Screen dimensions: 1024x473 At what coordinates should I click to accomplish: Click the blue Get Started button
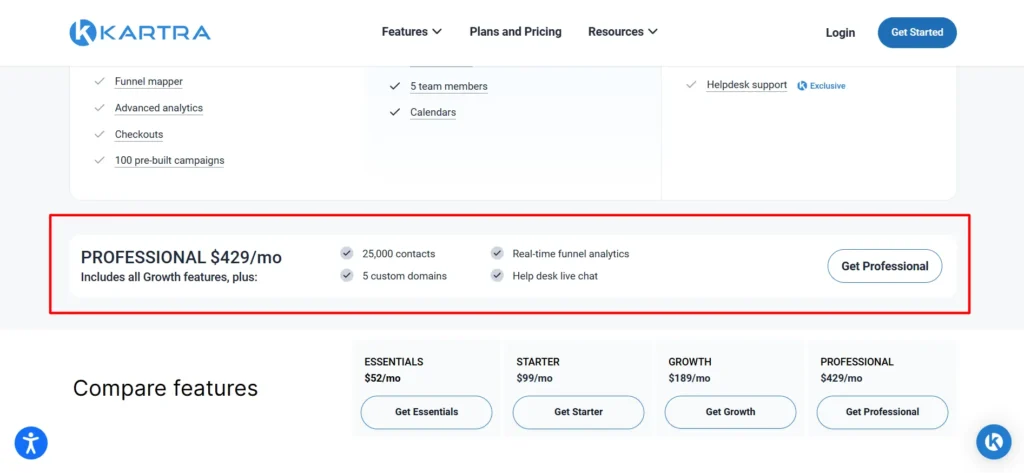click(917, 32)
